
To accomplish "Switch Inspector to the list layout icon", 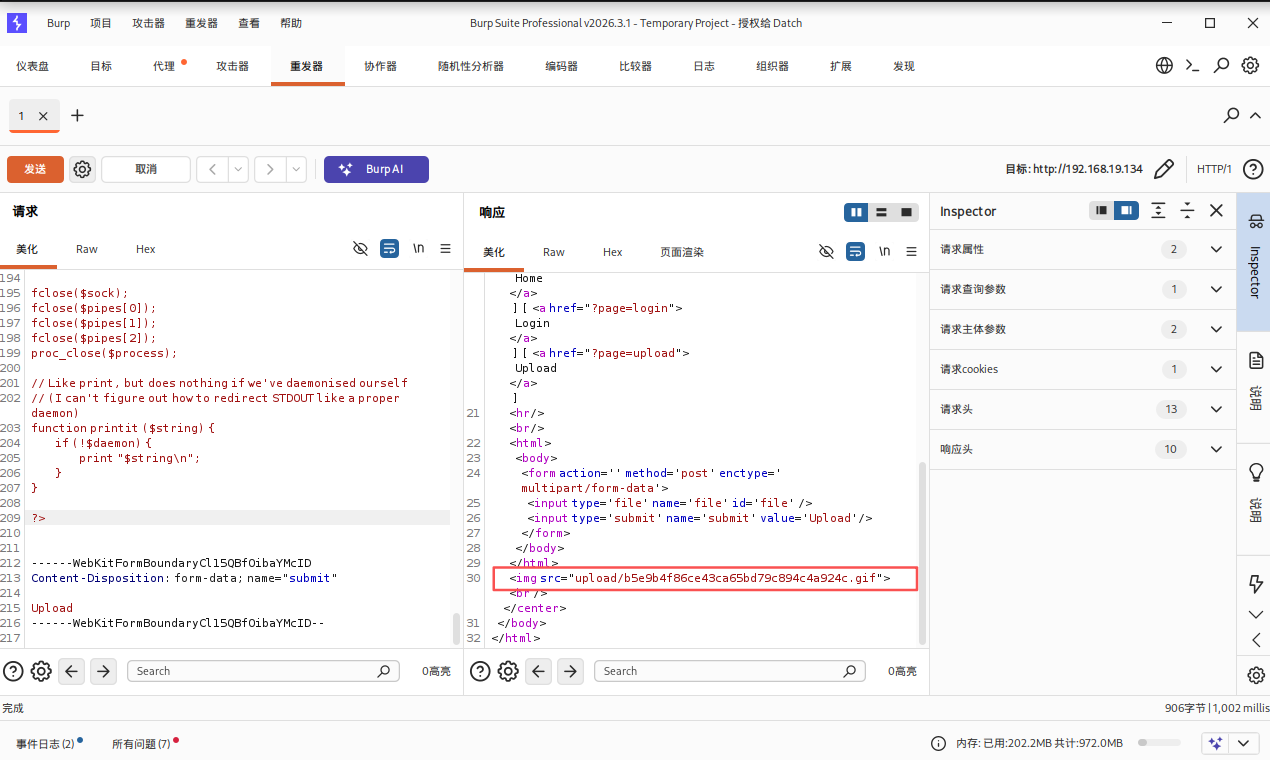I will click(x=1101, y=211).
